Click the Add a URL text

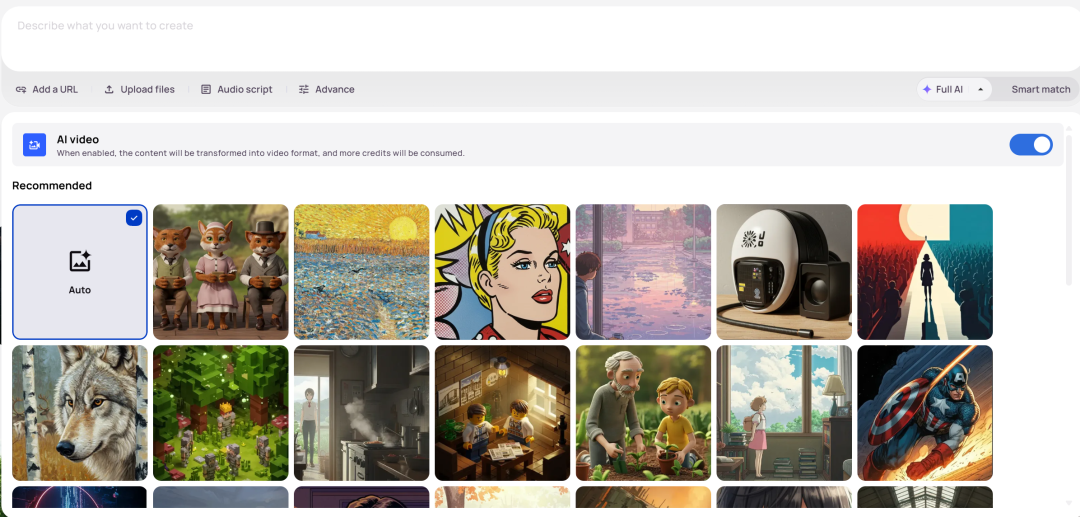click(x=55, y=89)
